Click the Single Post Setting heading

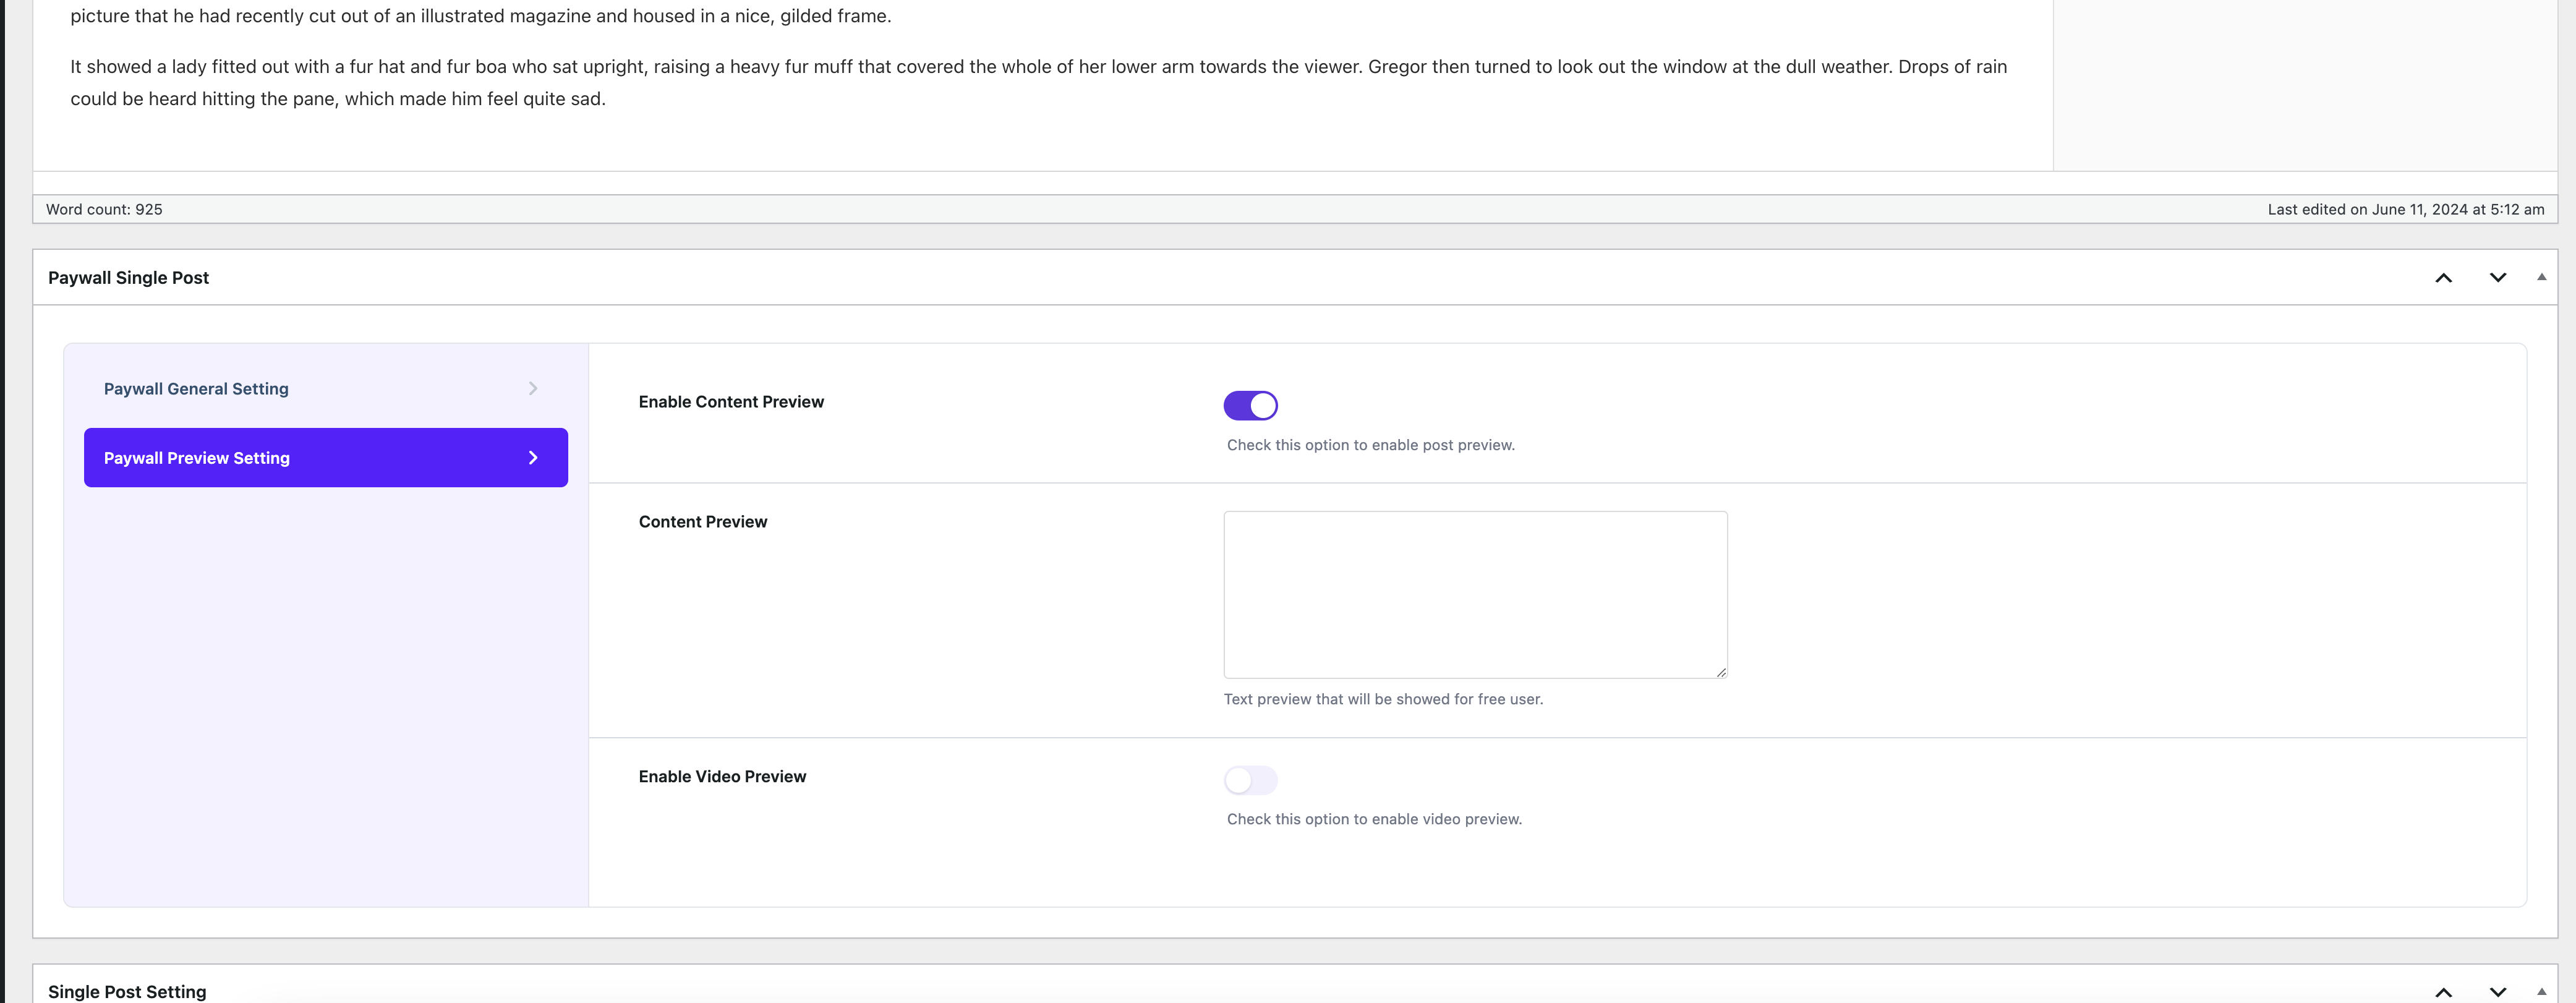(x=127, y=991)
